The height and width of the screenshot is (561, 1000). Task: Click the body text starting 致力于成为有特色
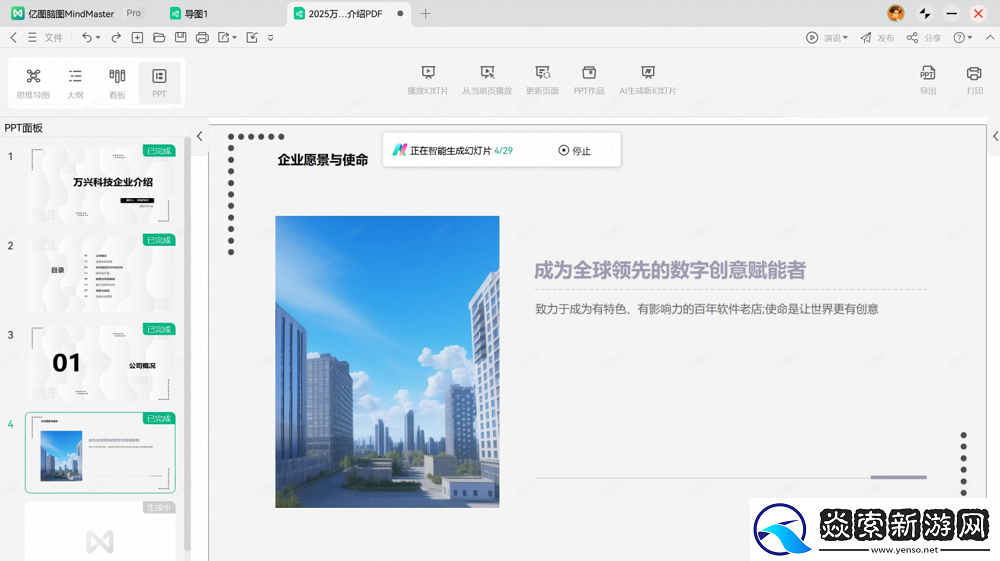pos(707,309)
